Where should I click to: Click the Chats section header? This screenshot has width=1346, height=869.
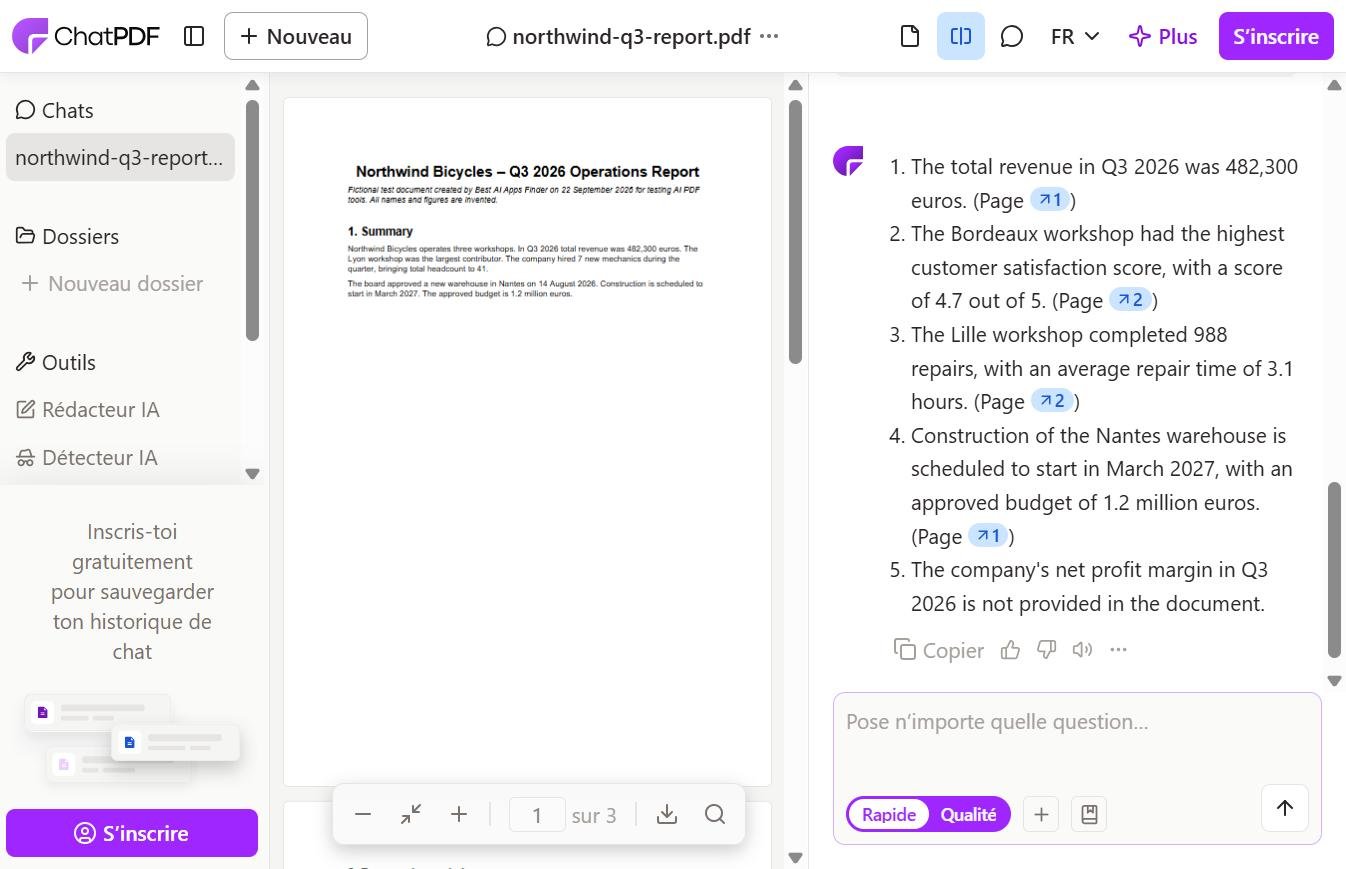[x=55, y=110]
